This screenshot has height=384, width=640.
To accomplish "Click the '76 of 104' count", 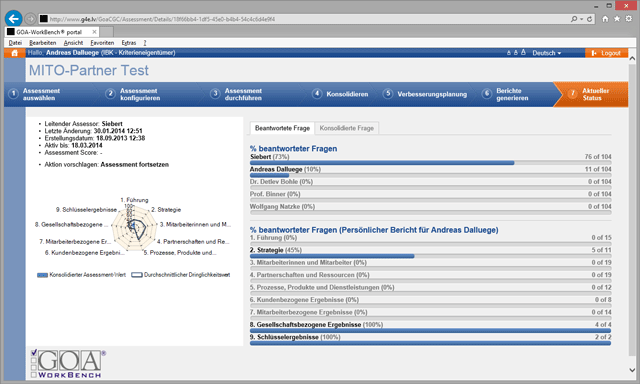I will pos(598,157).
